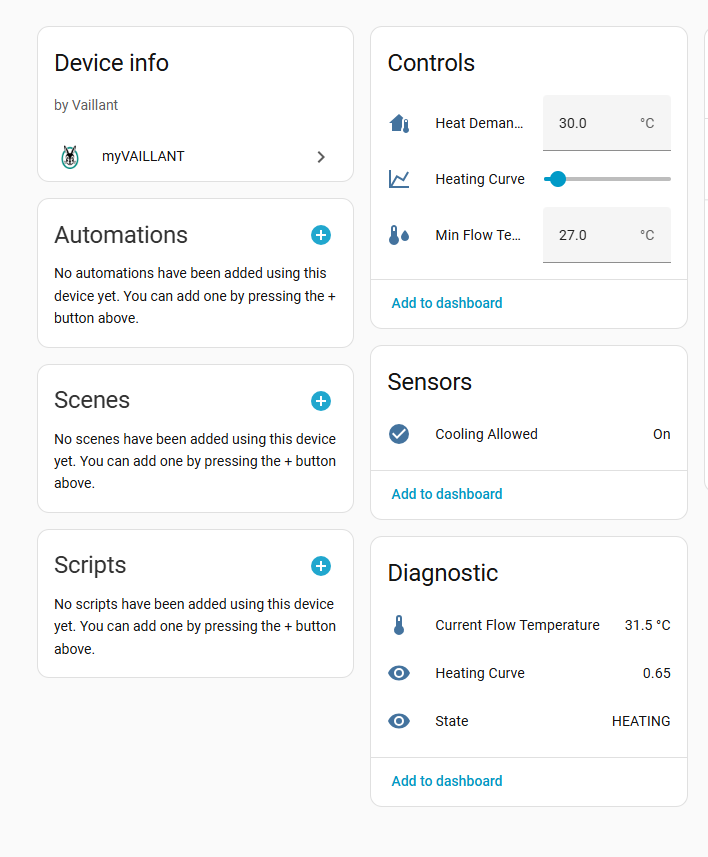Click the Min Flow Temperature water thermometer icon
This screenshot has height=857, width=708.
pyautogui.click(x=399, y=235)
